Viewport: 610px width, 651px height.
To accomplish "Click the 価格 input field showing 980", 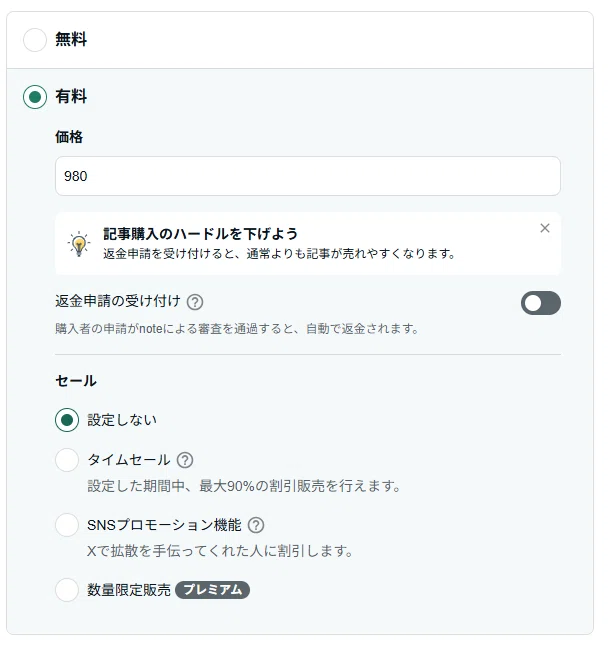I will pos(308,176).
